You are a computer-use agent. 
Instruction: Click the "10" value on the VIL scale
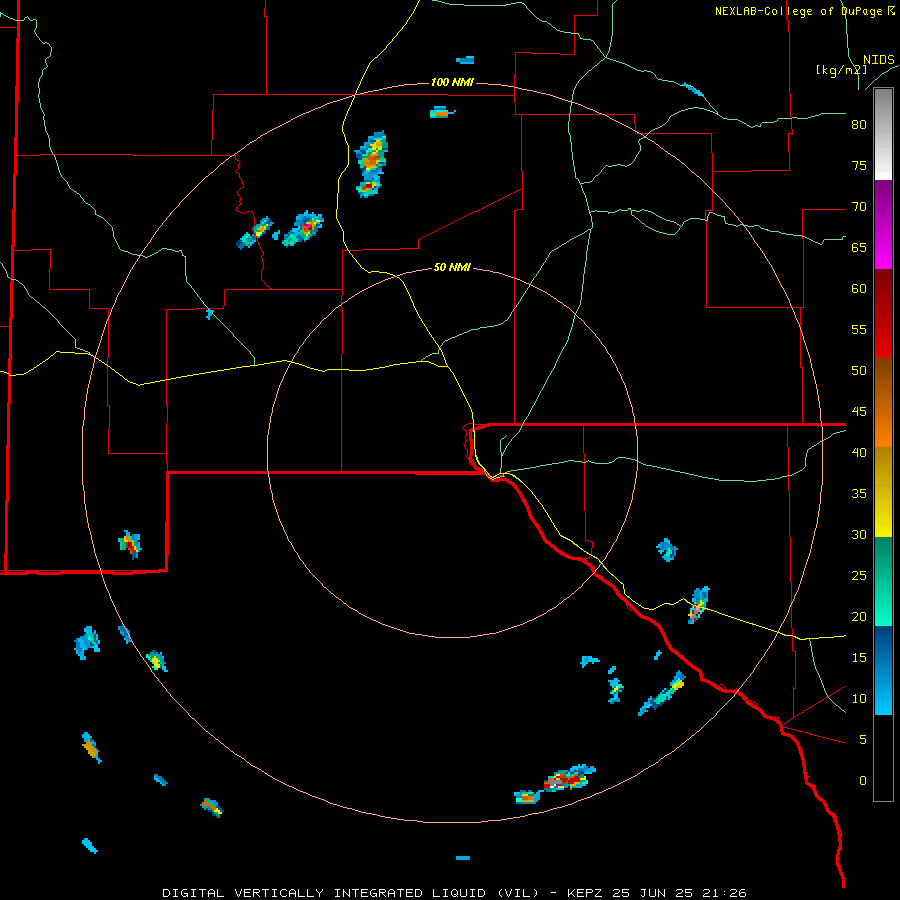click(859, 699)
